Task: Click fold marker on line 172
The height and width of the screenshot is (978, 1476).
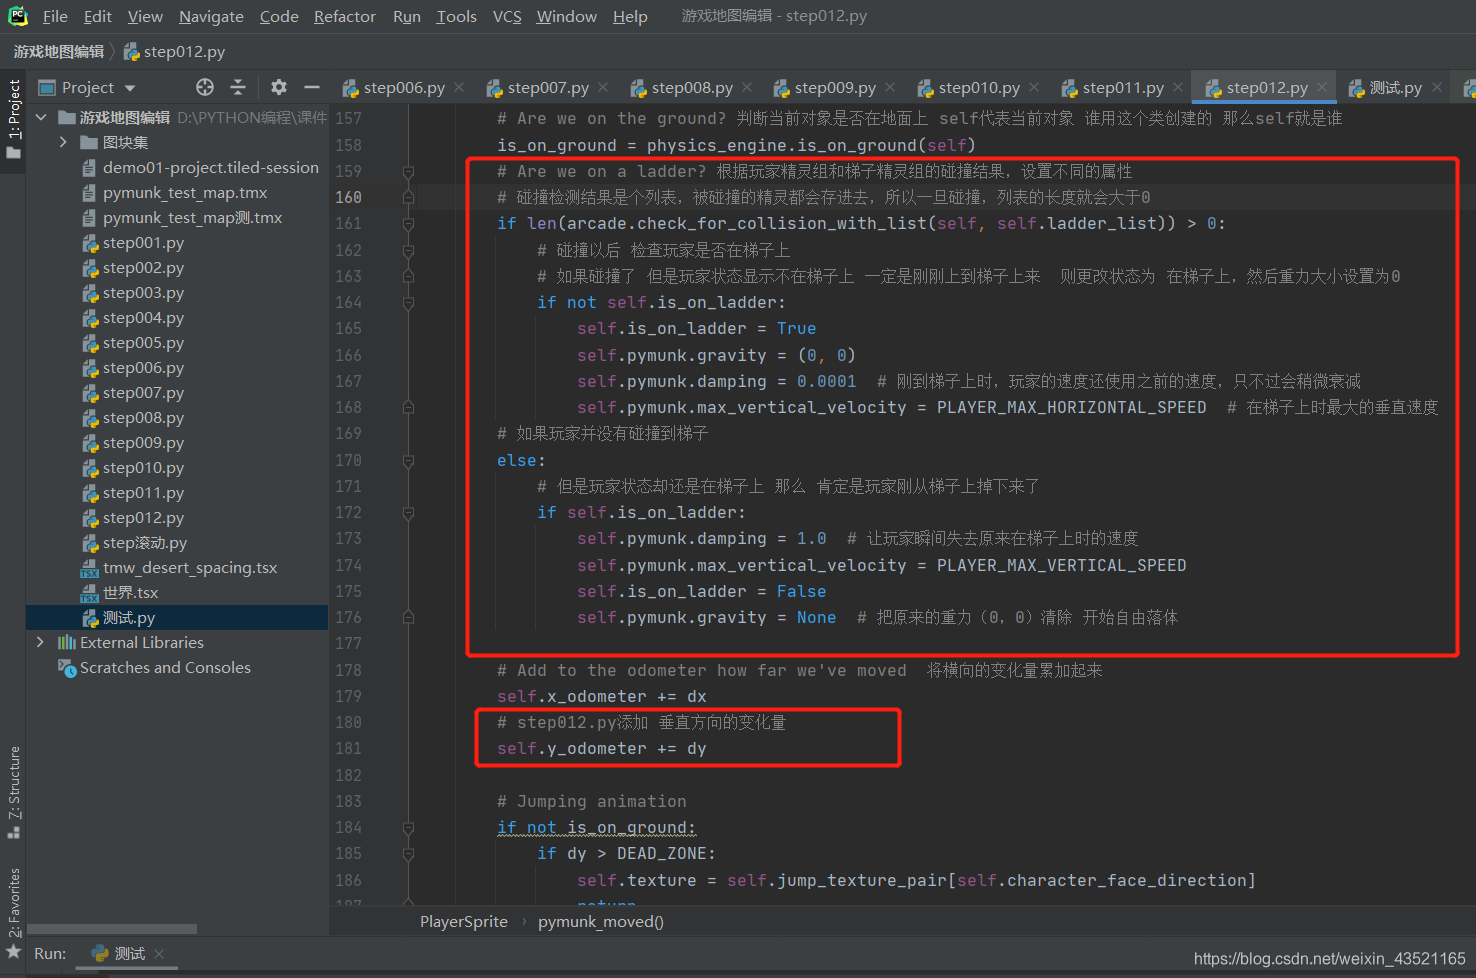Action: pyautogui.click(x=408, y=512)
